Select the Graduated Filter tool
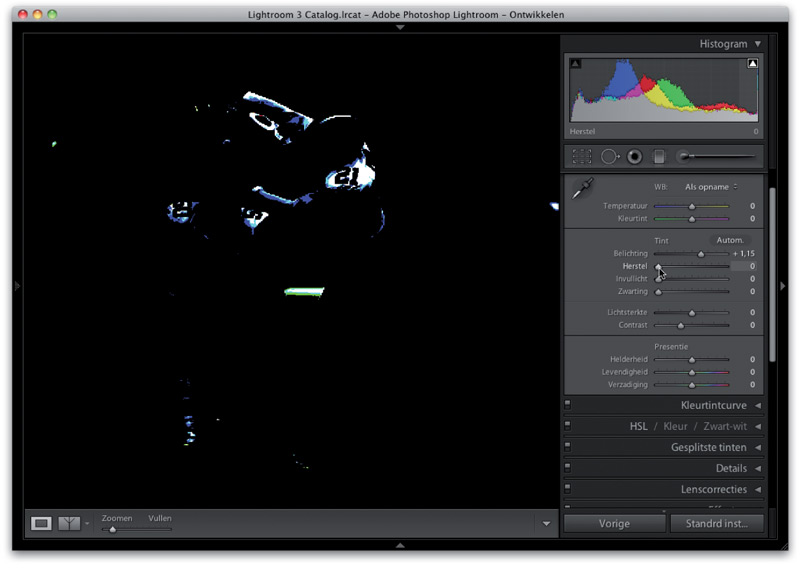This screenshot has height=569, width=800. click(659, 157)
